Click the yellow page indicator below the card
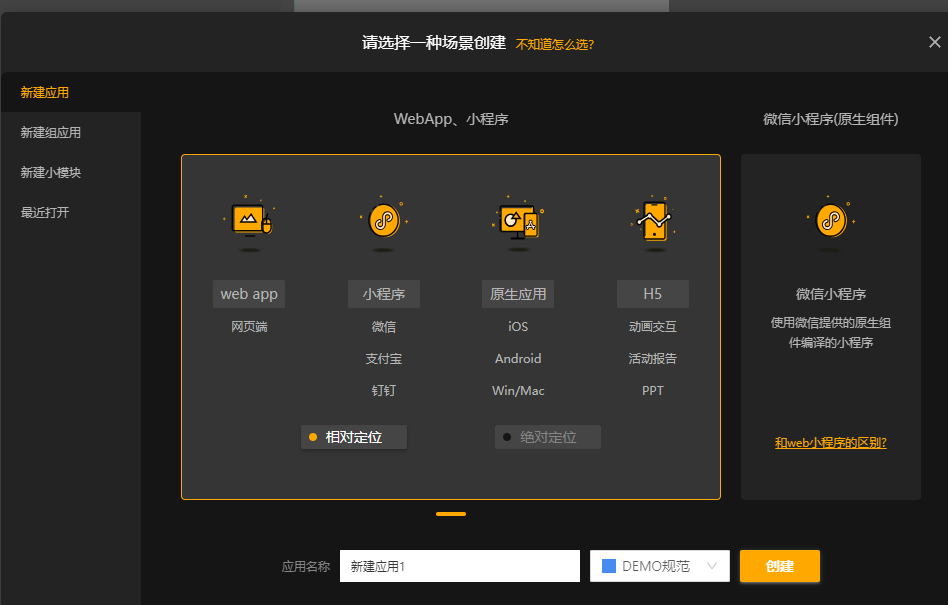Viewport: 948px width, 605px height. tap(451, 514)
